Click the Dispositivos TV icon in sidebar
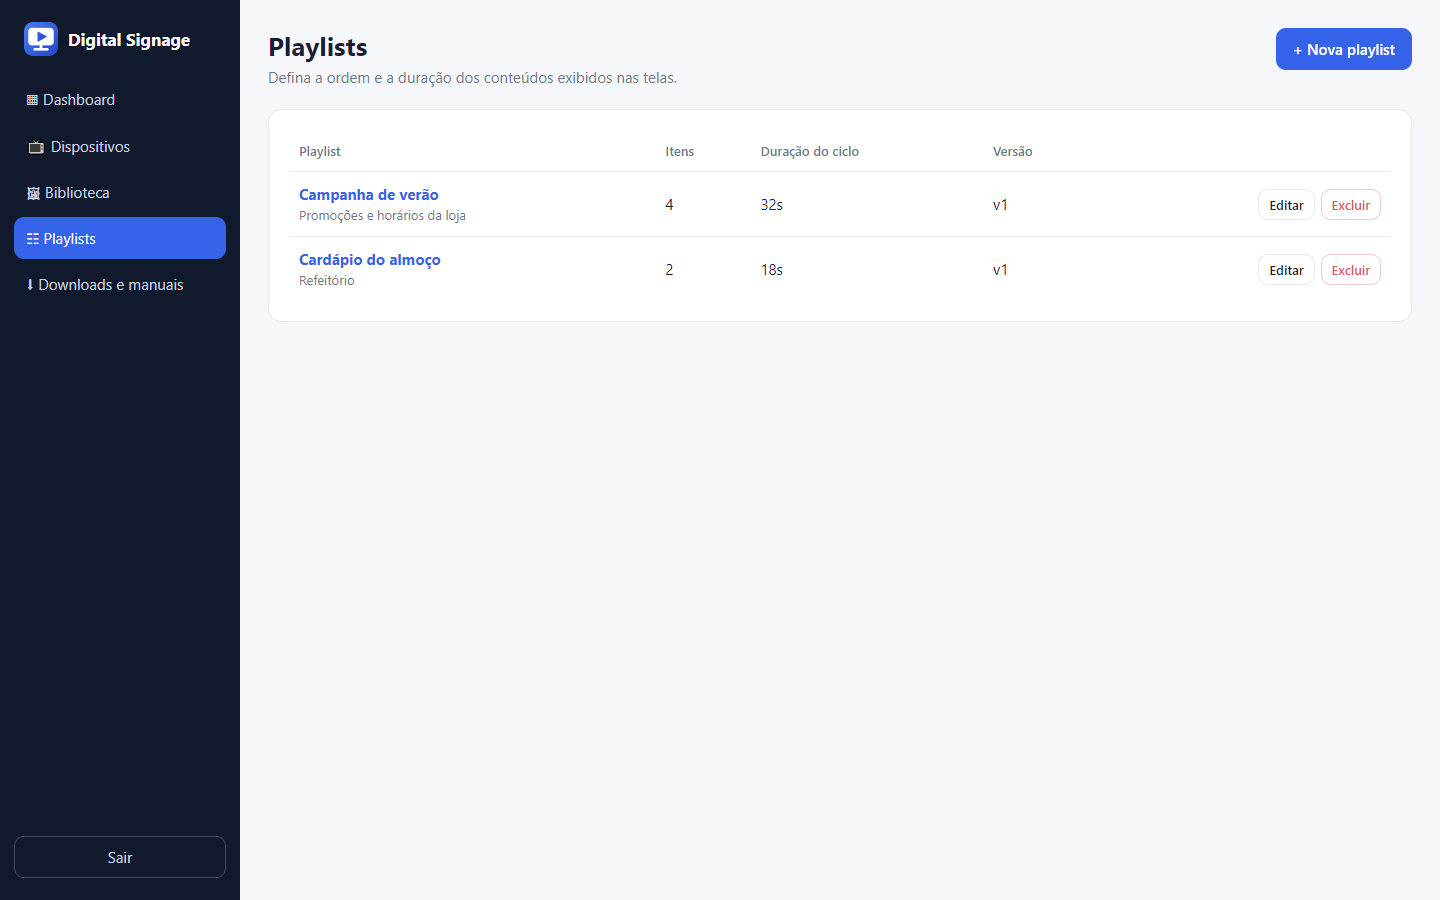The image size is (1440, 900). (x=36, y=147)
